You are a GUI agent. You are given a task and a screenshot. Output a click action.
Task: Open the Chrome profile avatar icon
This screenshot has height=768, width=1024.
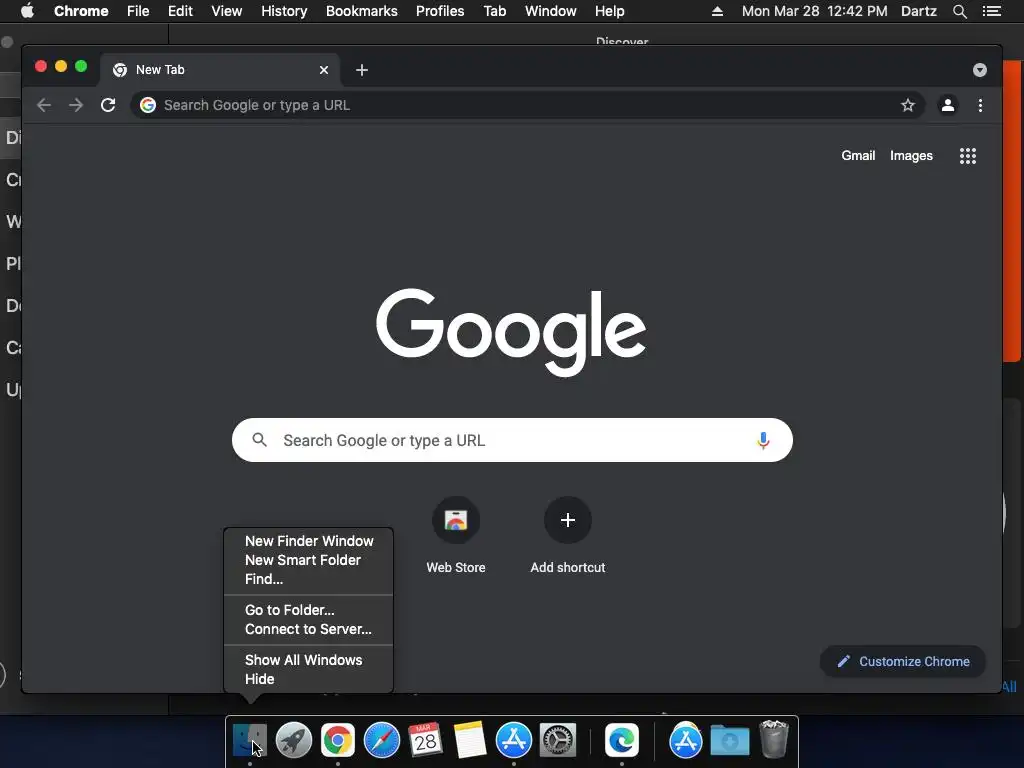[x=948, y=105]
